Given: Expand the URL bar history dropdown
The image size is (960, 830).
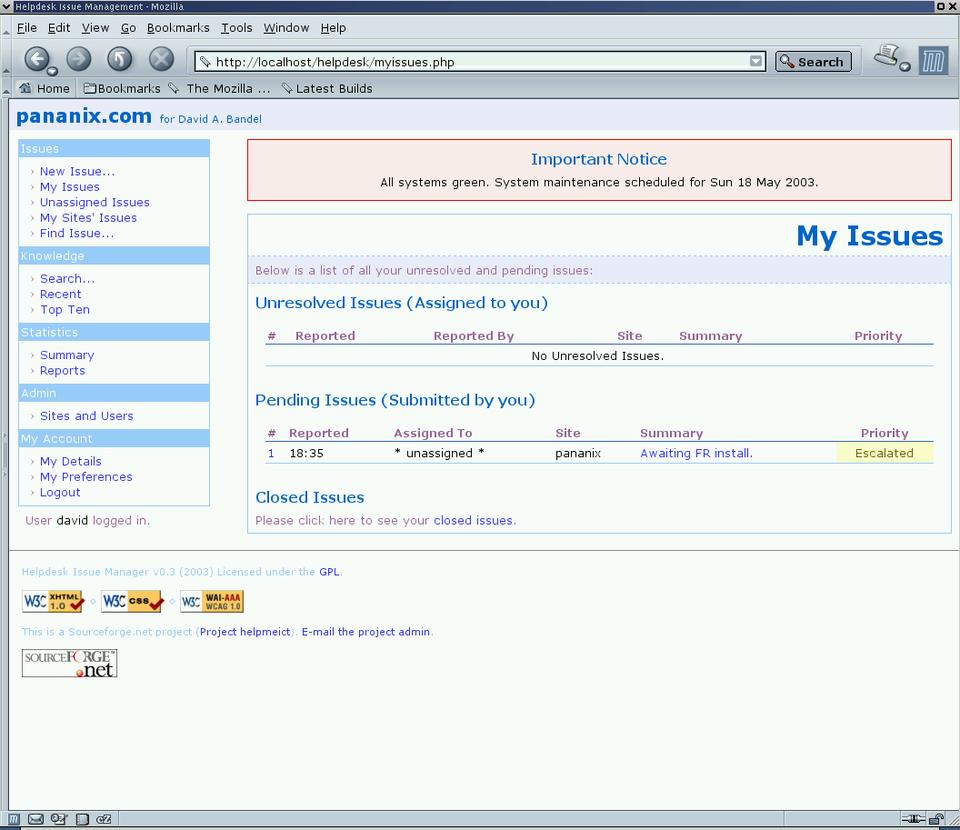Looking at the screenshot, I should coord(756,62).
